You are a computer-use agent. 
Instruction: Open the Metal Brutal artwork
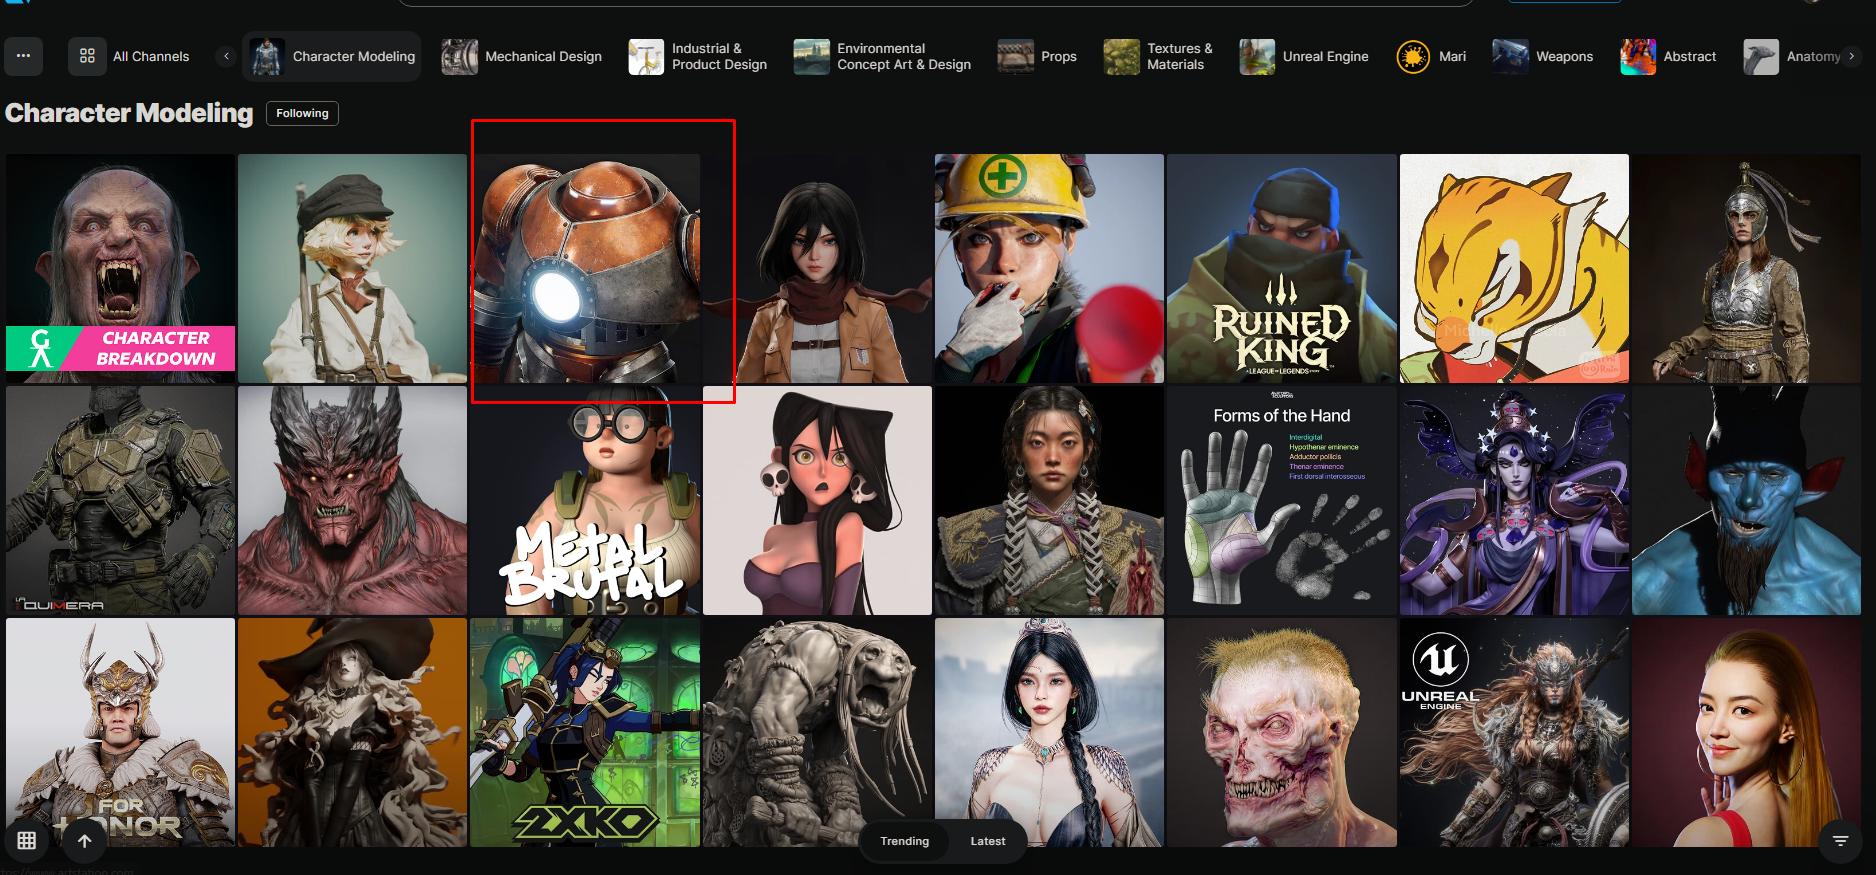[585, 500]
